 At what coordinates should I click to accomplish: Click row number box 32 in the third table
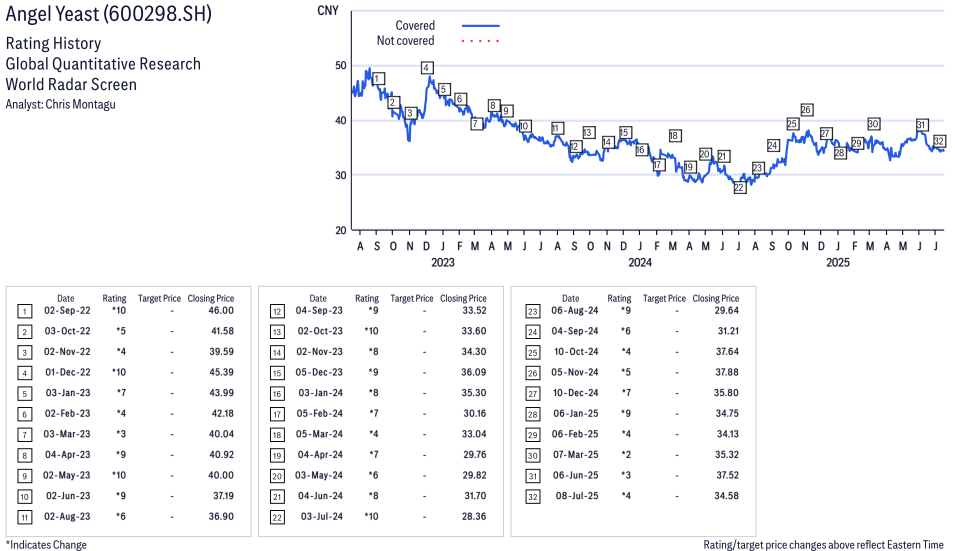click(x=532, y=497)
